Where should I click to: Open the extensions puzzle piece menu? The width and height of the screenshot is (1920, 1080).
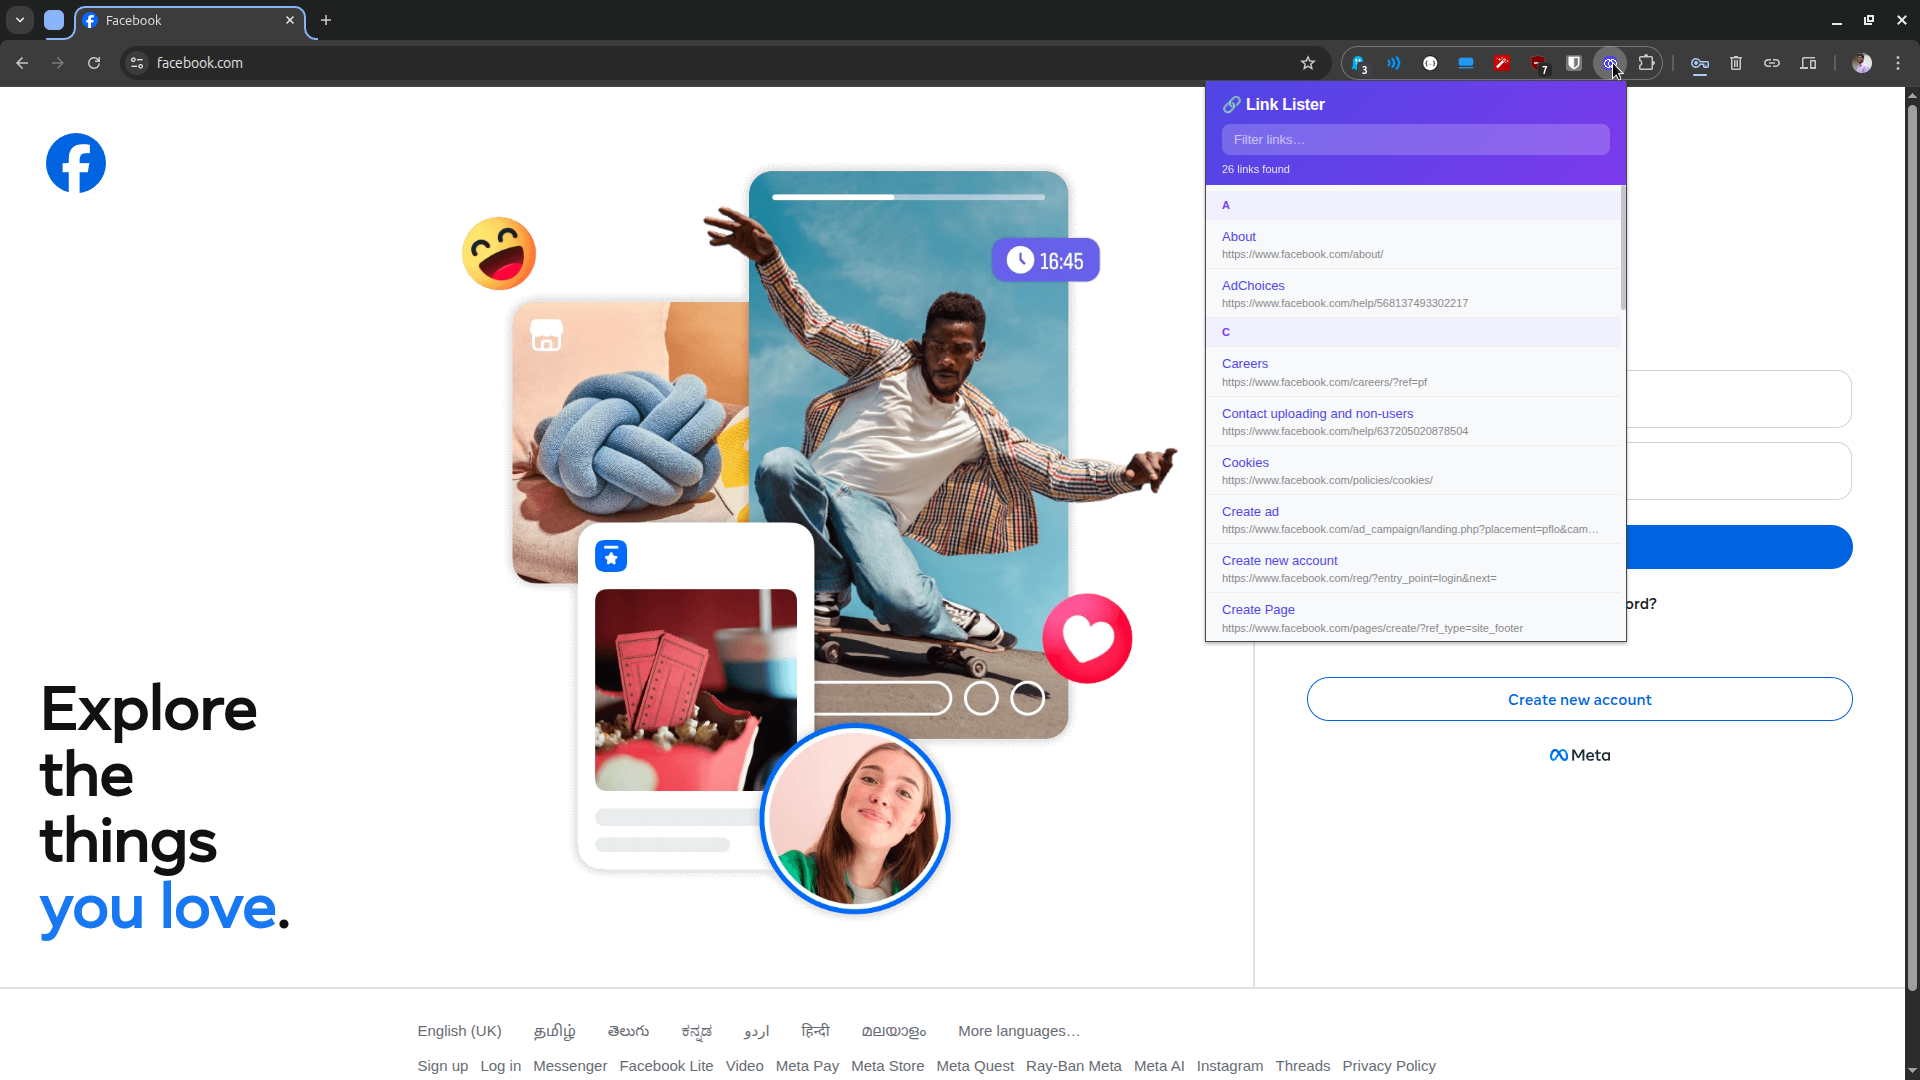1646,62
